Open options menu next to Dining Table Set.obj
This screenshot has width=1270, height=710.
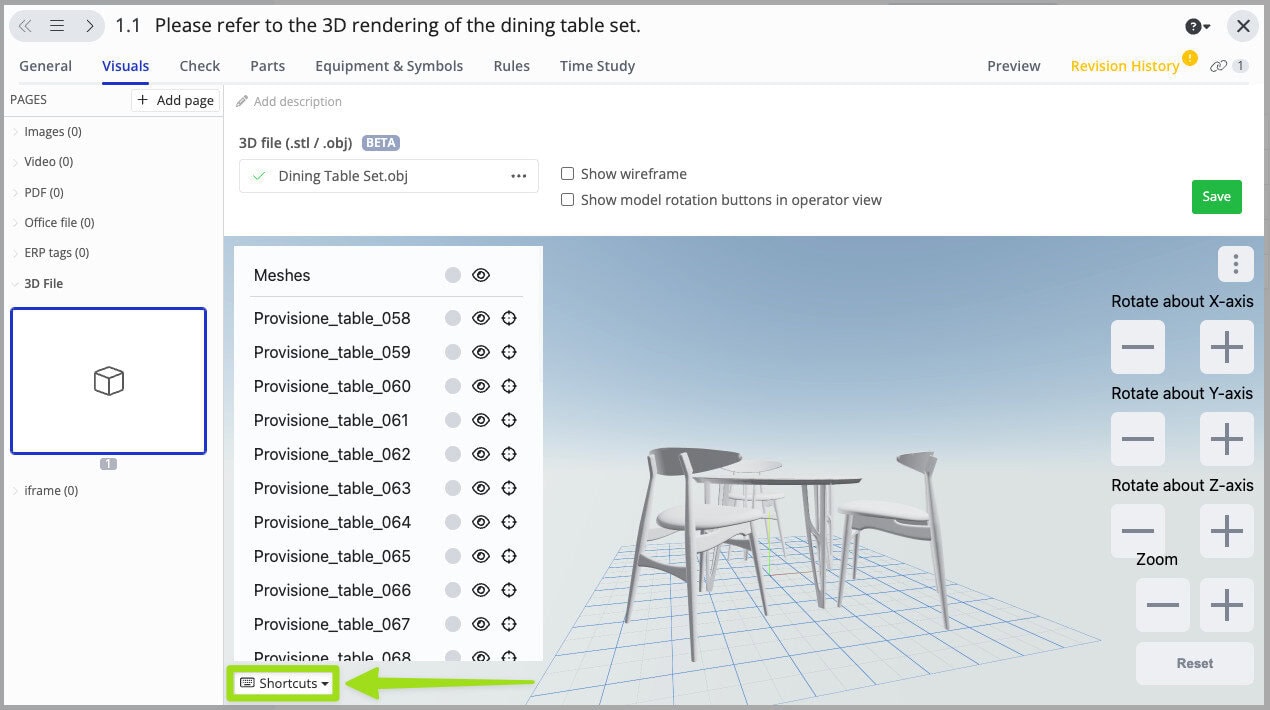518,176
